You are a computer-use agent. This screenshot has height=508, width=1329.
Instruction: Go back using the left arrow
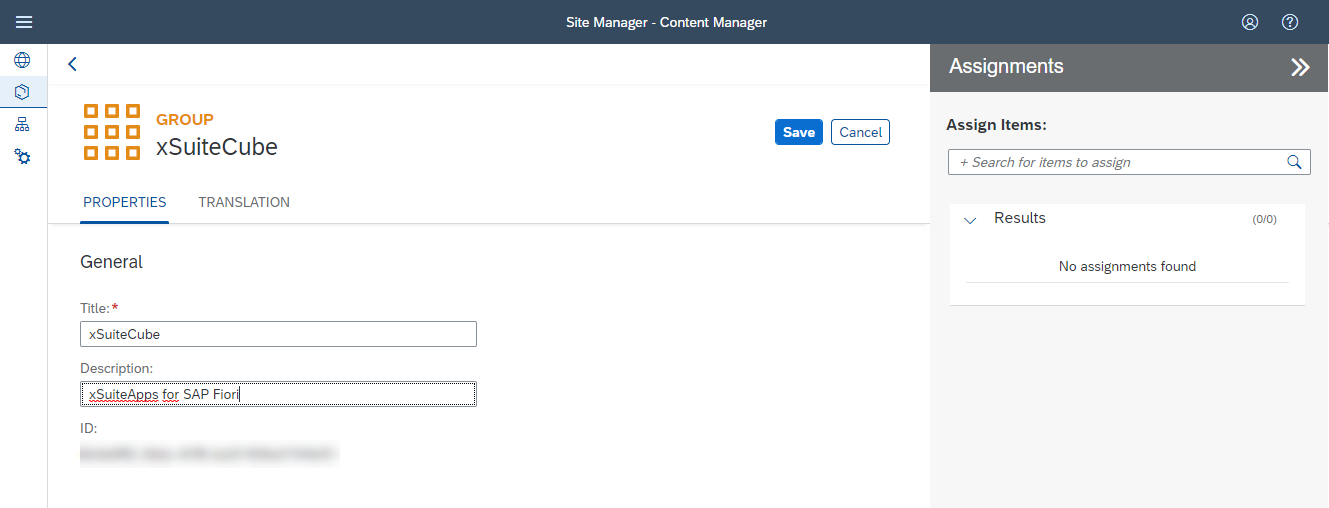[x=72, y=64]
